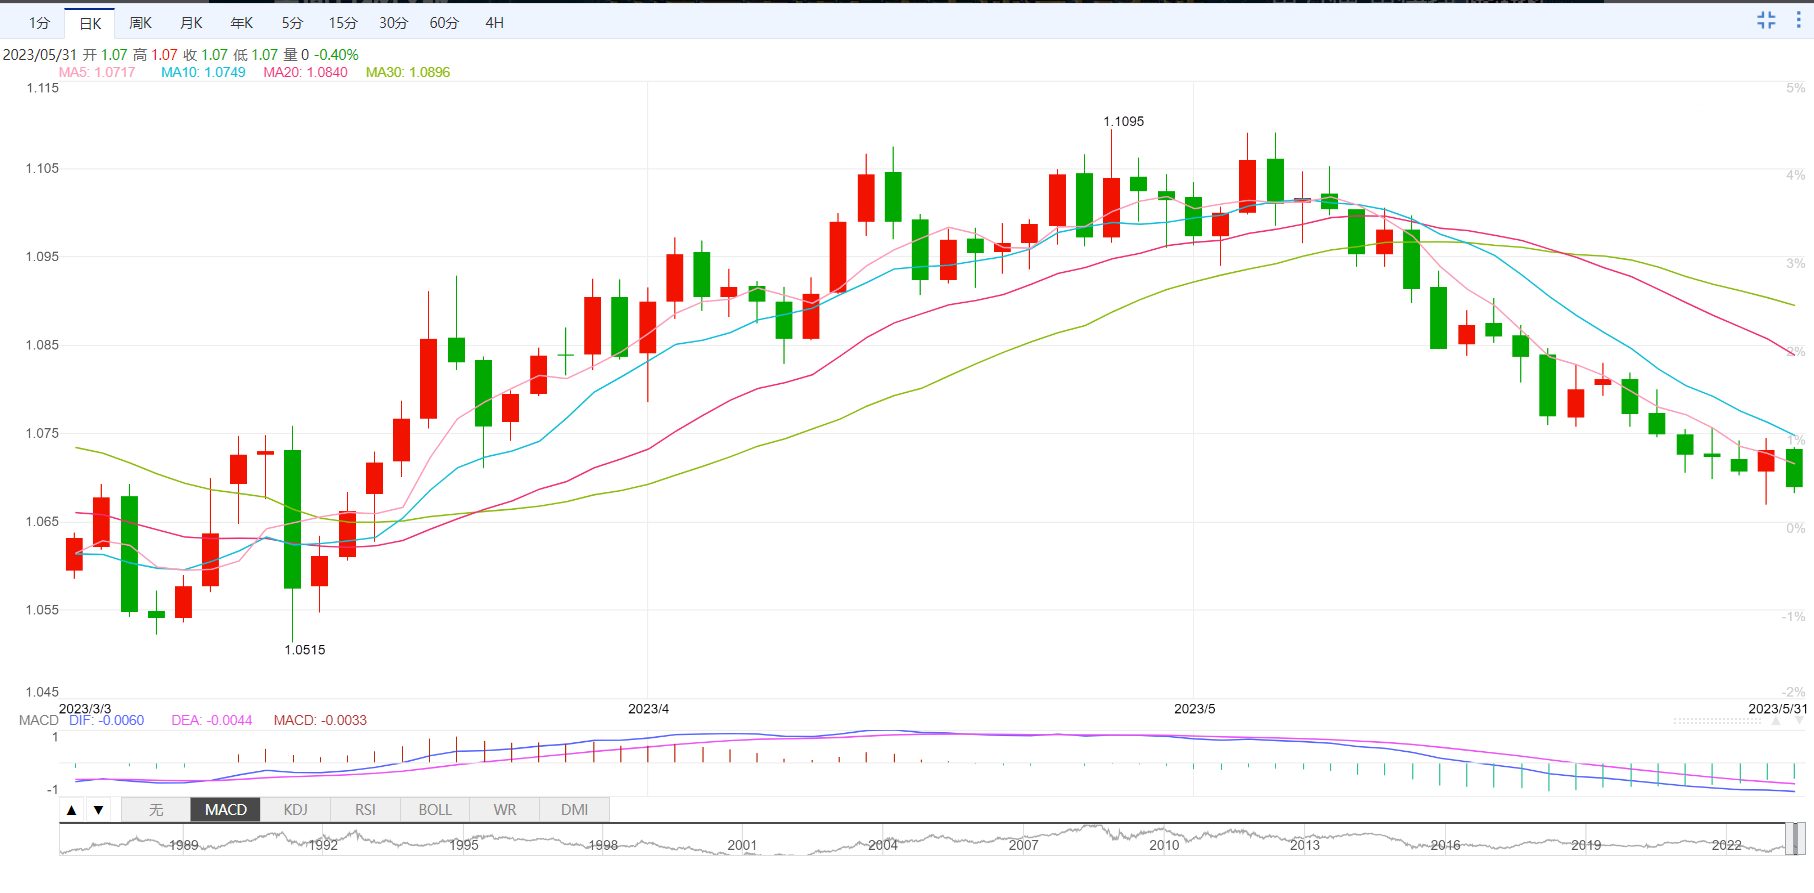Open the three-dot more options menu
The height and width of the screenshot is (893, 1814).
click(1798, 20)
